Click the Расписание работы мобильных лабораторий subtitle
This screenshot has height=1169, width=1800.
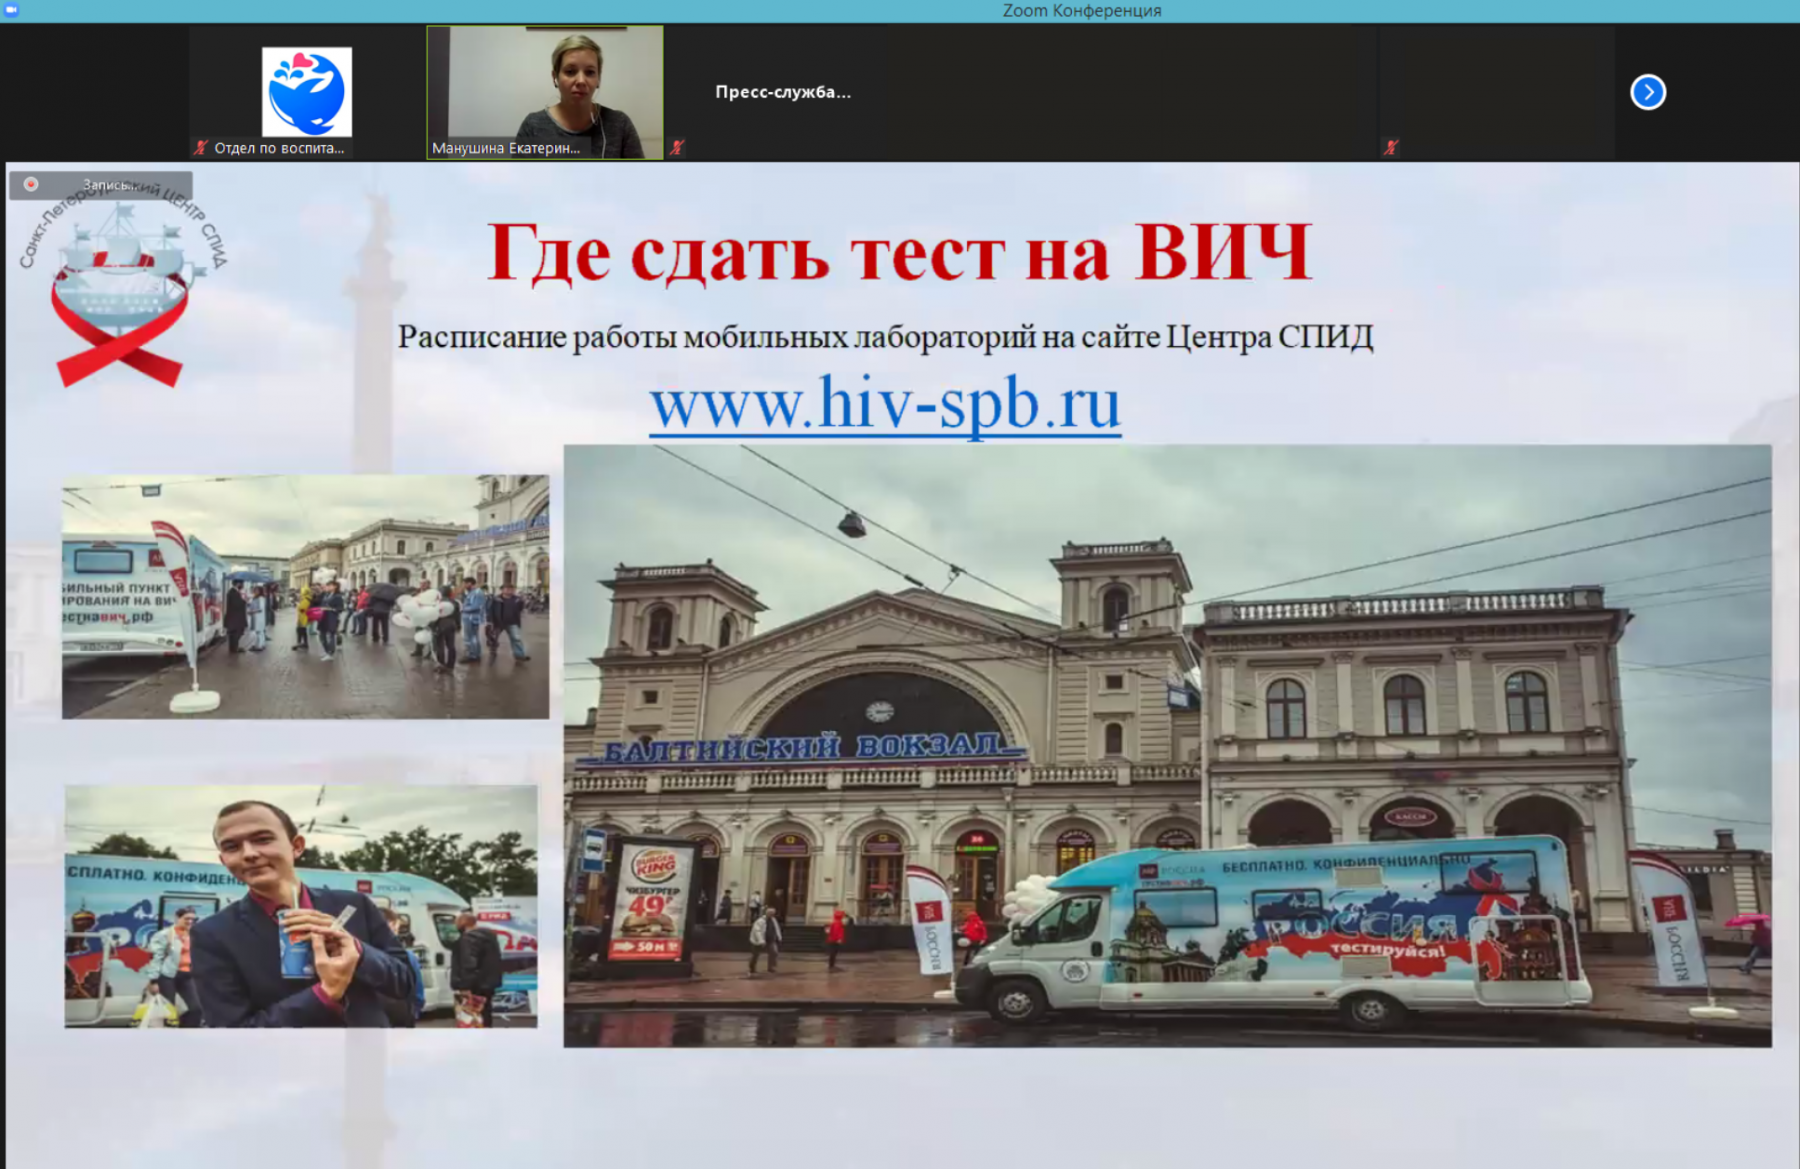tap(885, 337)
